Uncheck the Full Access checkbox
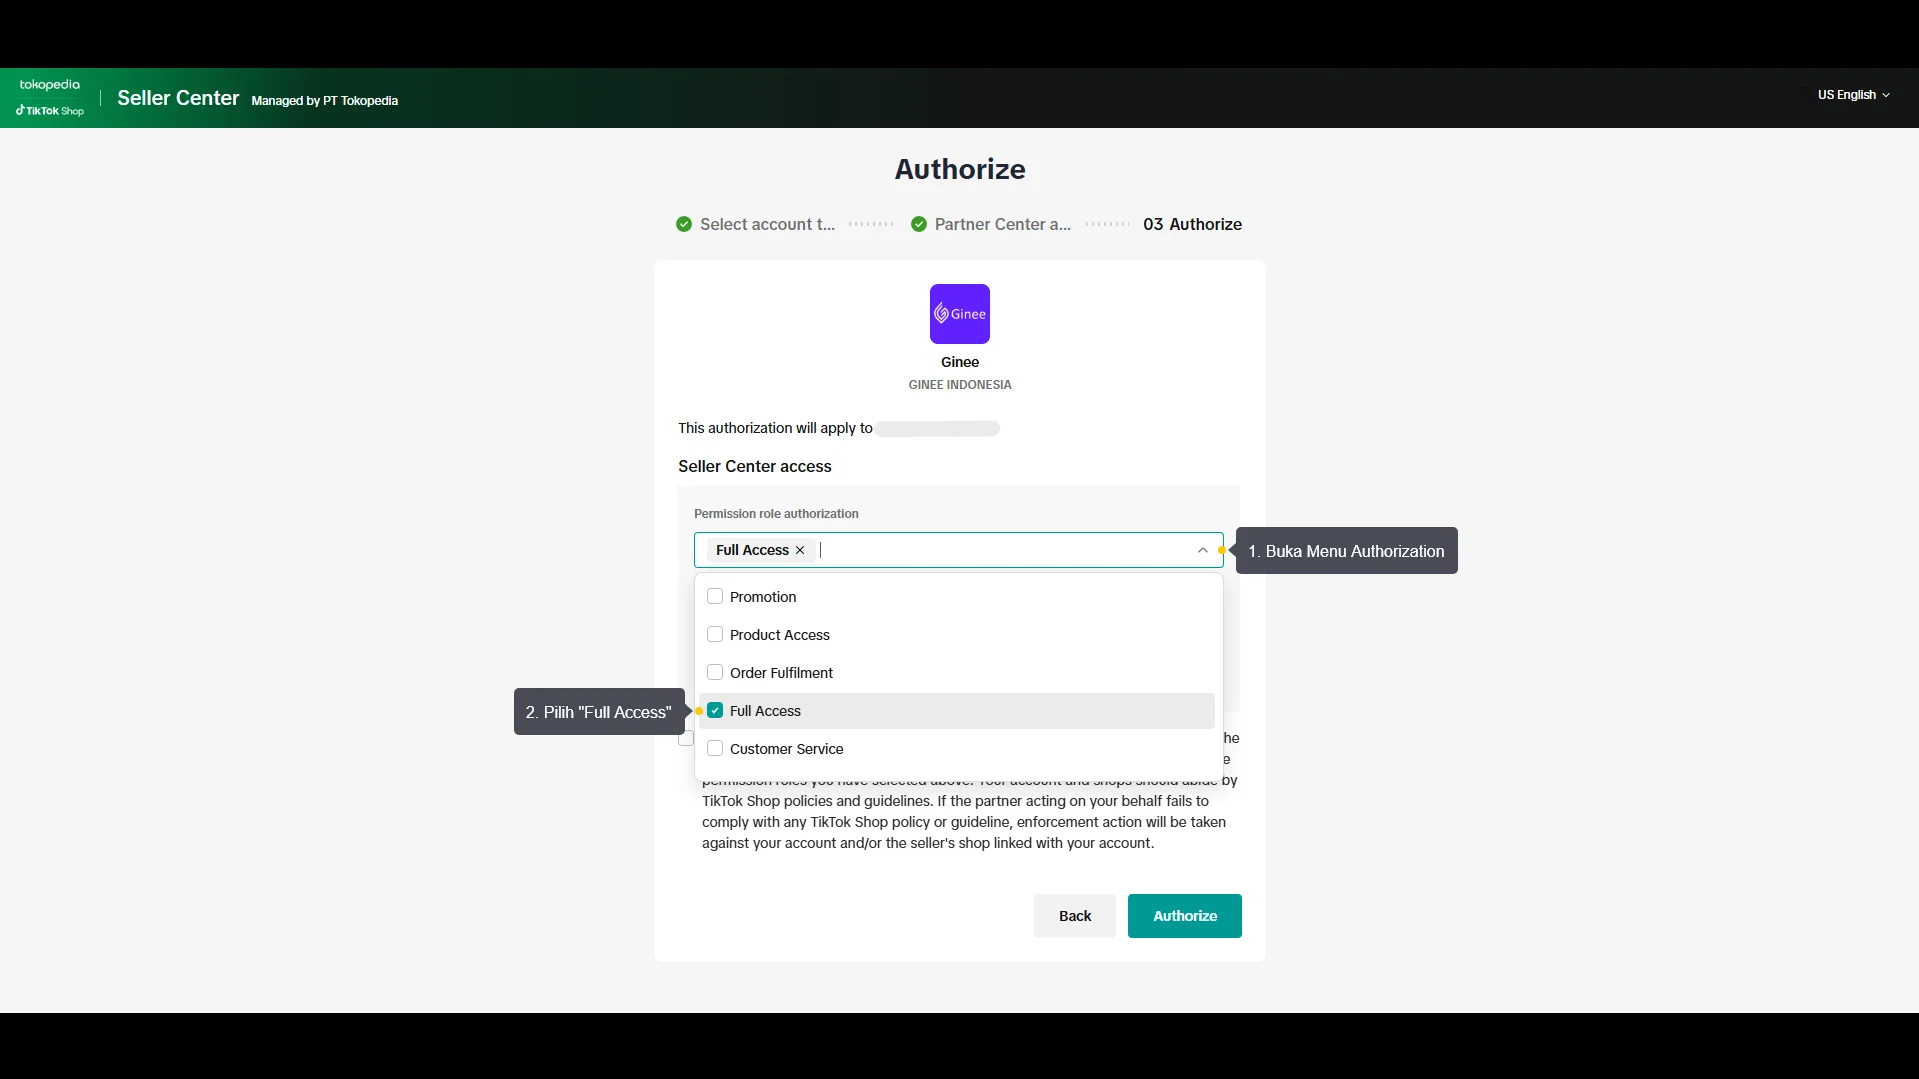 715,711
